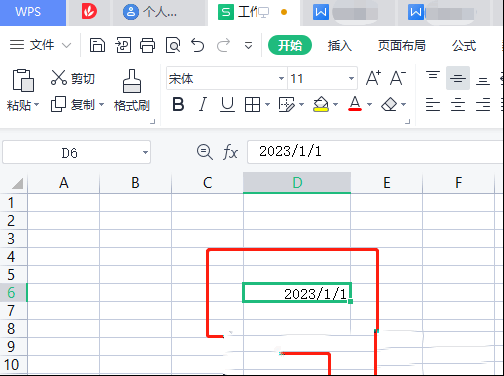
Task: Click the 格式刷 format painter
Action: point(132,91)
